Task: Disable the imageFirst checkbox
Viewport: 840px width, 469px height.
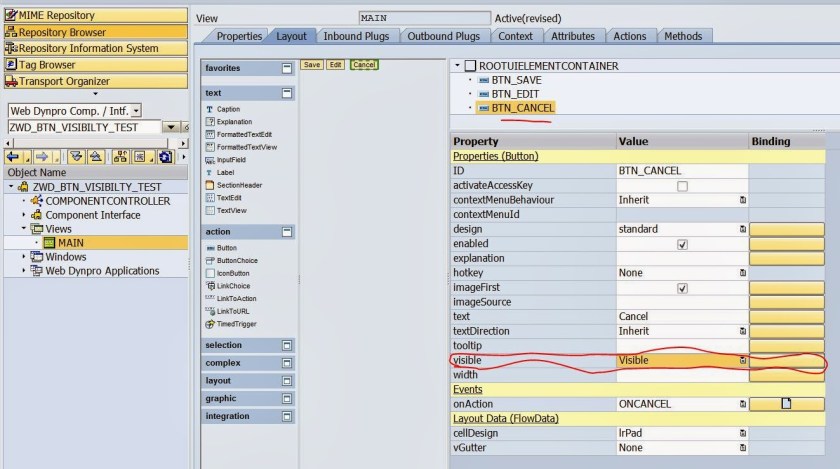Action: [682, 288]
